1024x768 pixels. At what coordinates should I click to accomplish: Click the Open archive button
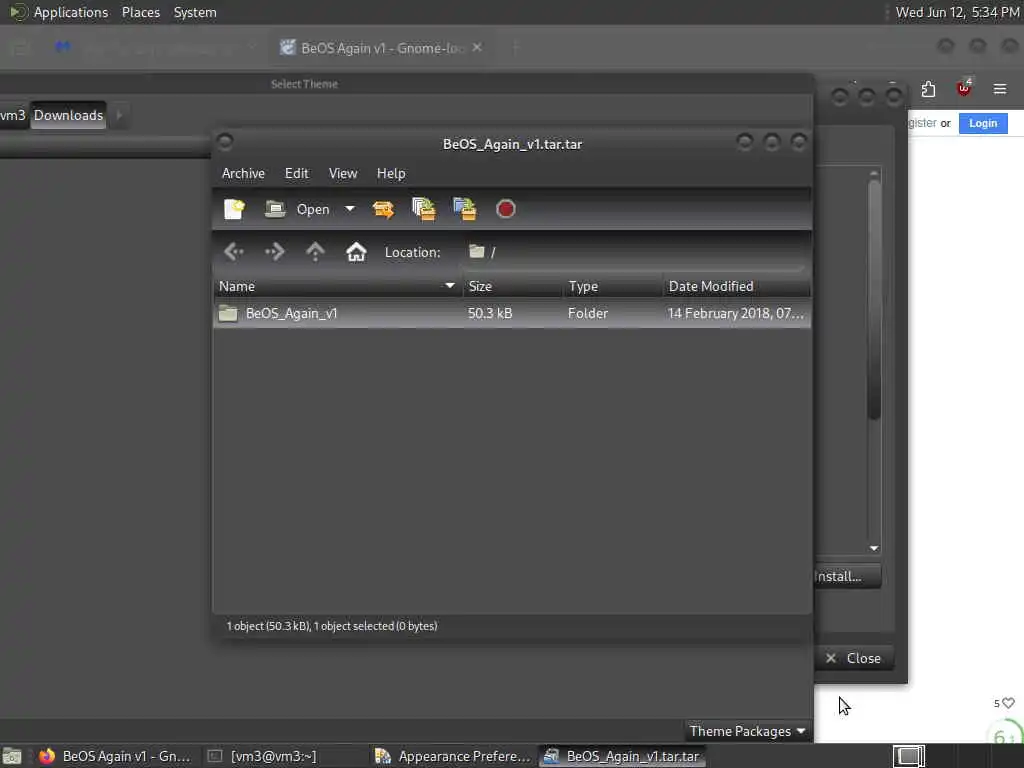pos(298,209)
